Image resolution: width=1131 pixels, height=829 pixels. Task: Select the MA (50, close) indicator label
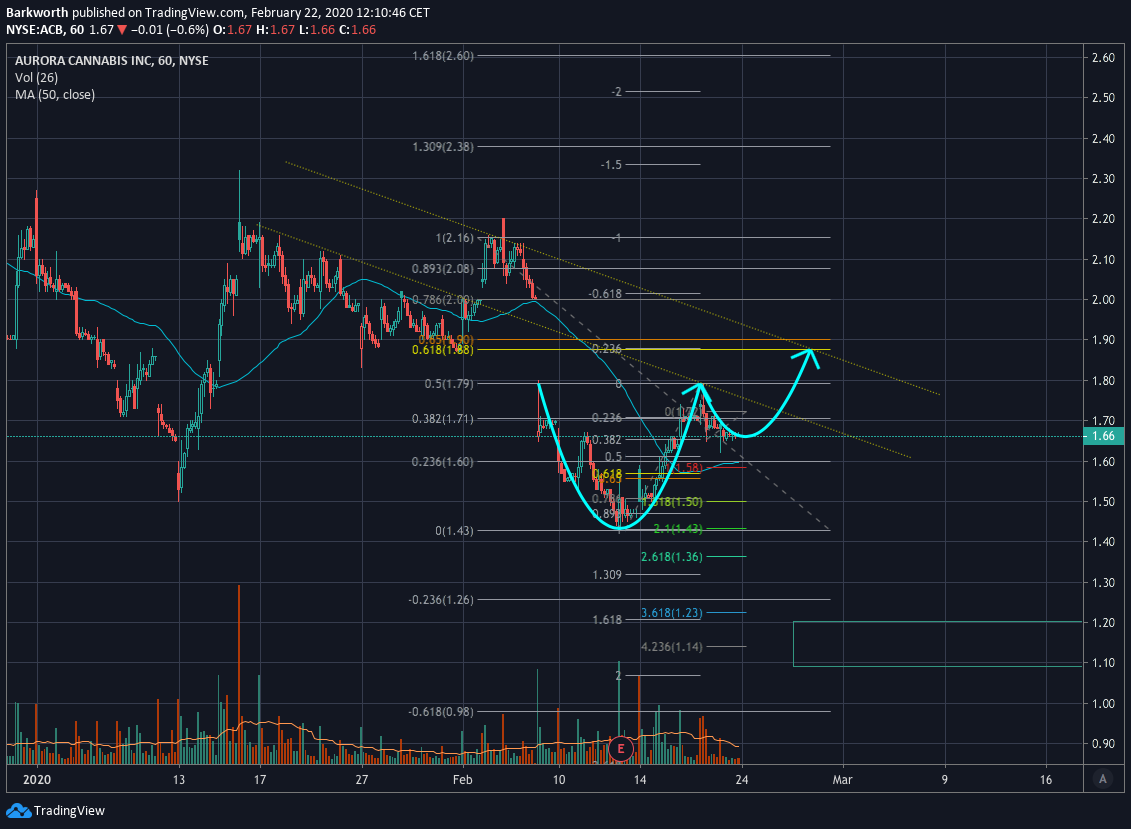(55, 95)
